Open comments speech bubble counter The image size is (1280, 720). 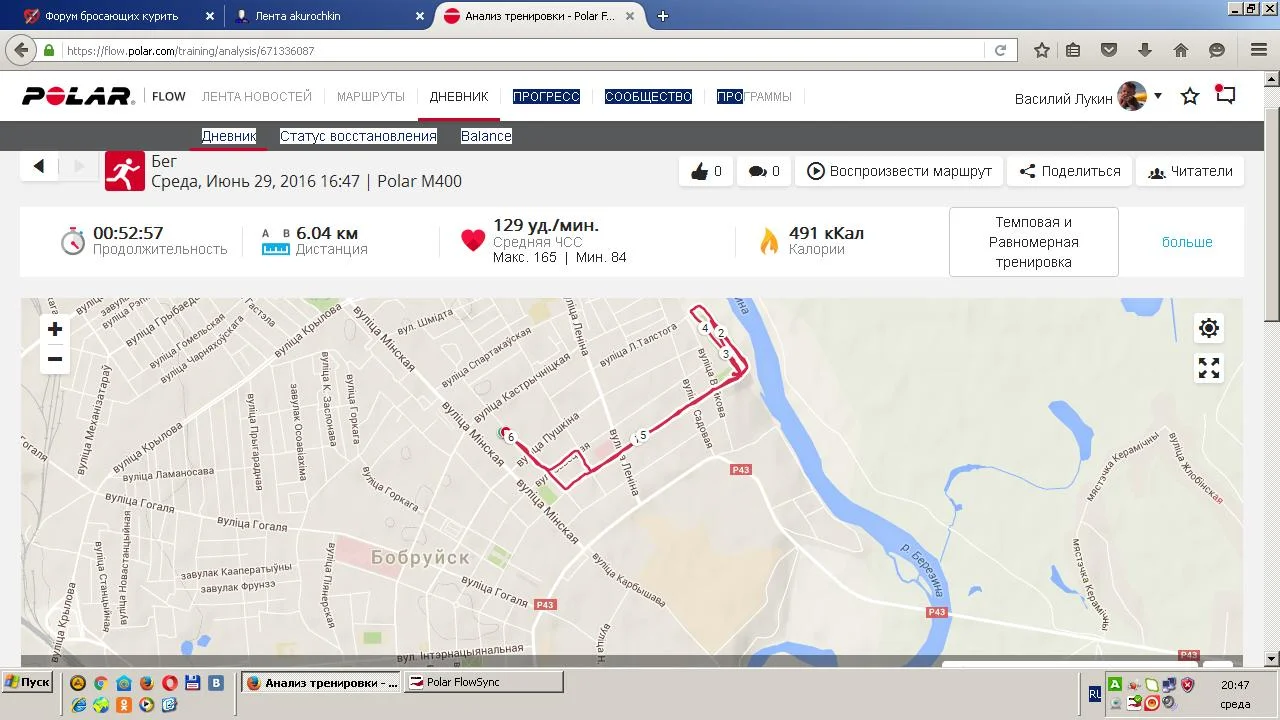[764, 171]
